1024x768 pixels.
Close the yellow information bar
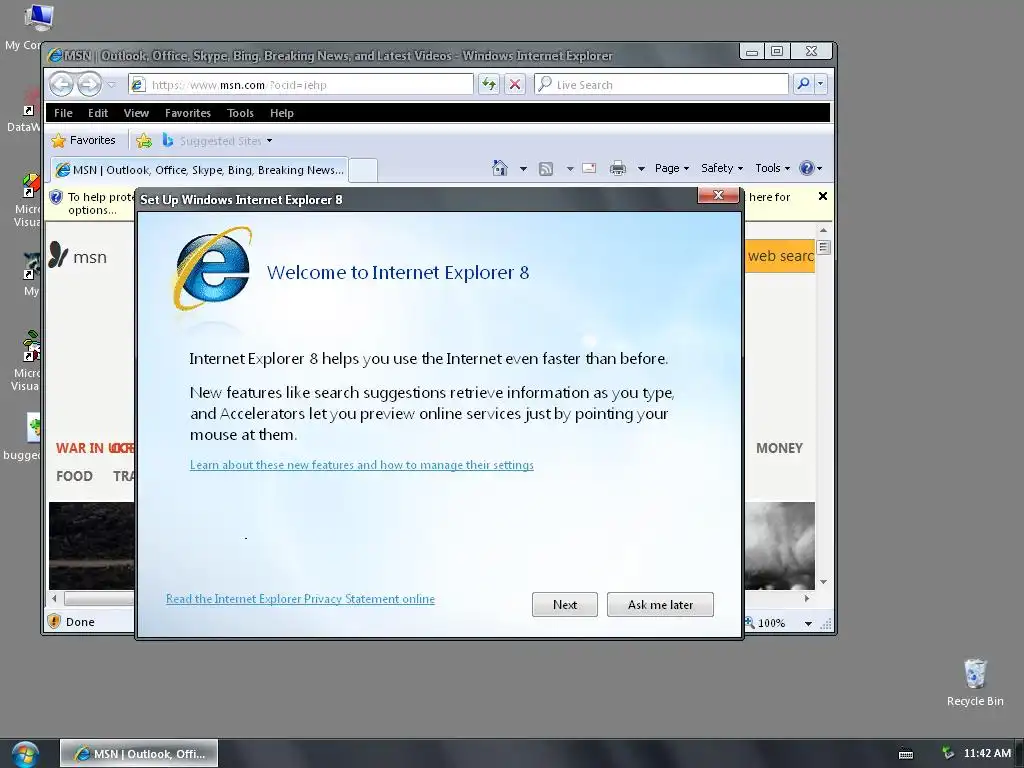(x=823, y=196)
